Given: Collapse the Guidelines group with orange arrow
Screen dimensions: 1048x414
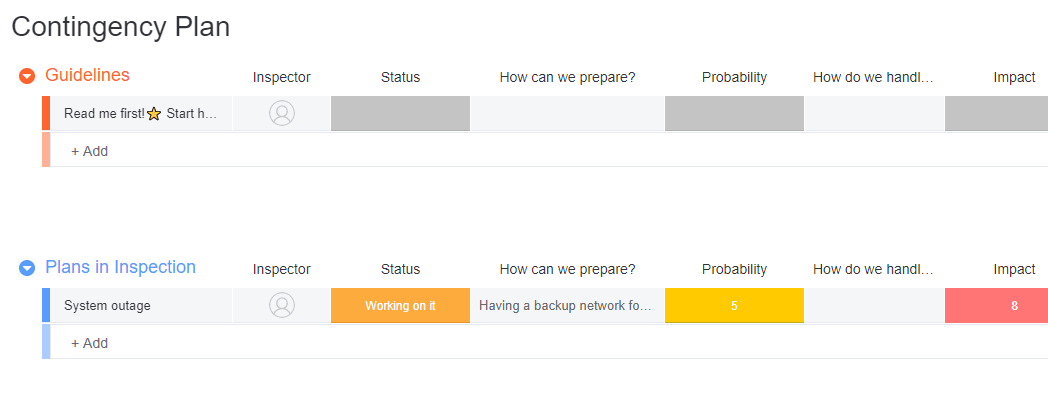Looking at the screenshot, I should pos(27,76).
